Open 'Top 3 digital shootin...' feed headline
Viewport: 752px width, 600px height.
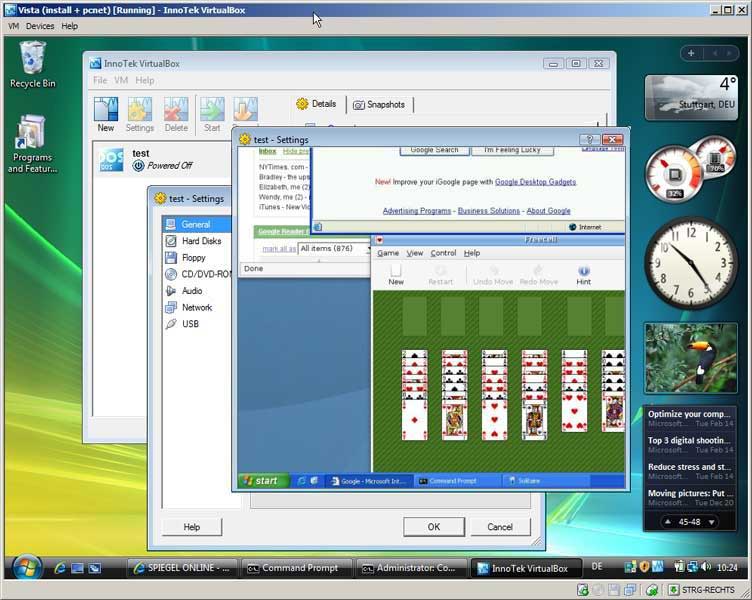pyautogui.click(x=690, y=440)
